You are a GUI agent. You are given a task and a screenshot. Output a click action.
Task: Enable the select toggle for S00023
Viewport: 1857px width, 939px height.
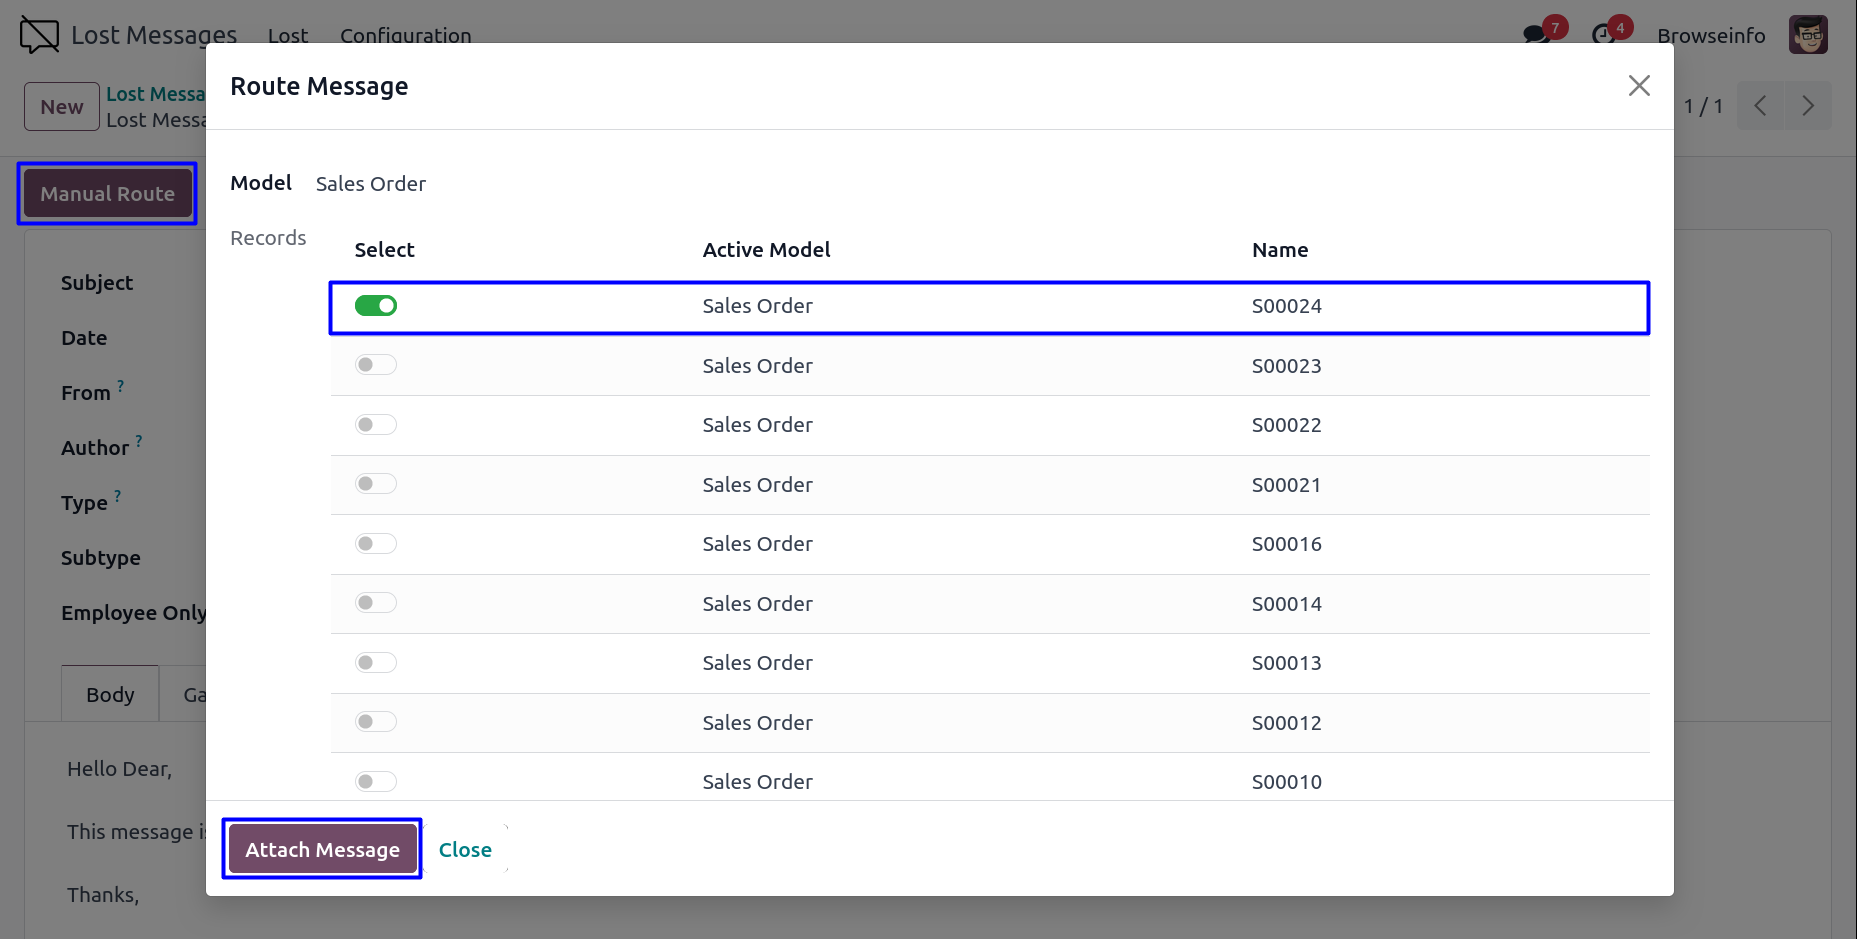click(x=376, y=365)
